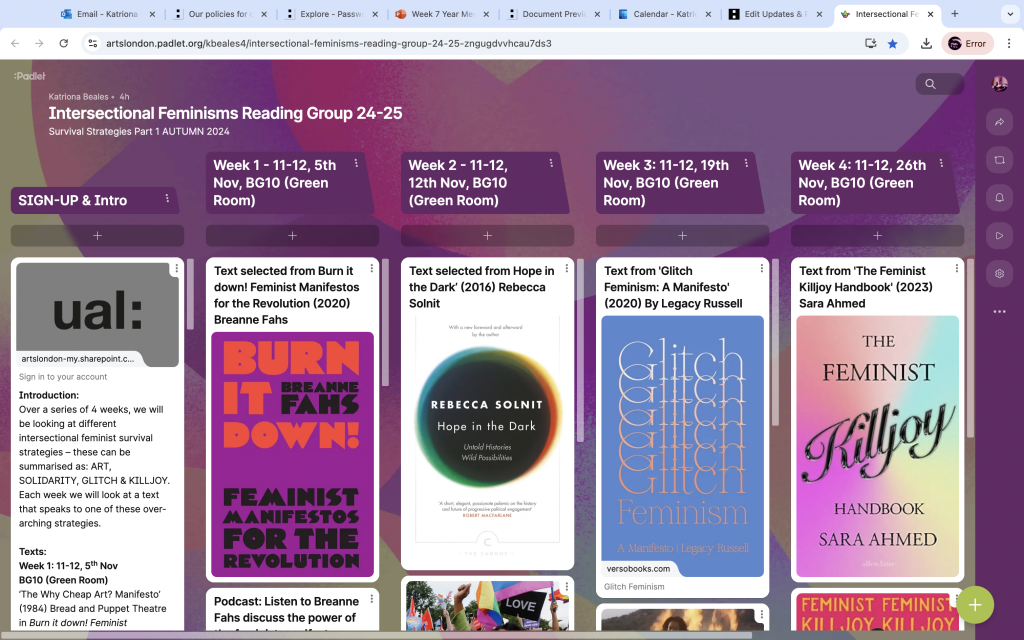Add a post under the Week 4 column
The height and width of the screenshot is (640, 1024).
click(878, 236)
